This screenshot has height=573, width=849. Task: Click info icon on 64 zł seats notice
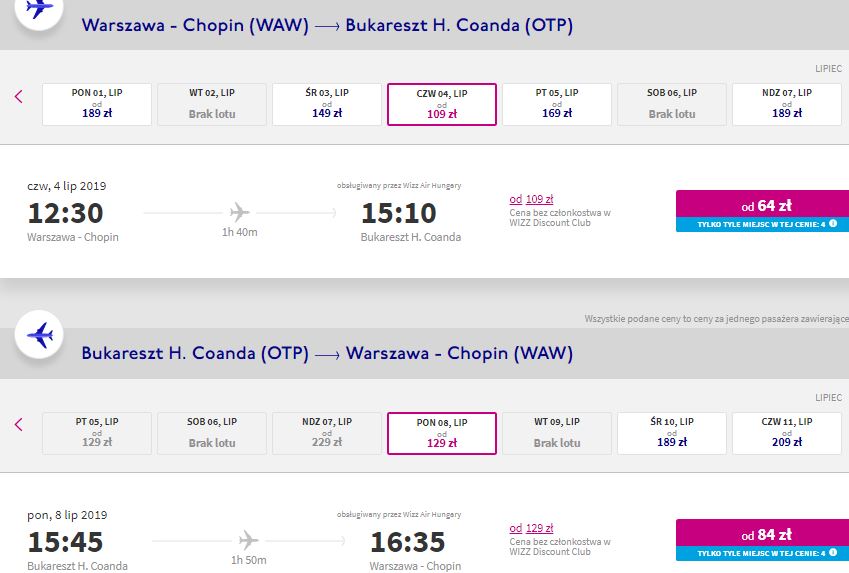point(833,224)
